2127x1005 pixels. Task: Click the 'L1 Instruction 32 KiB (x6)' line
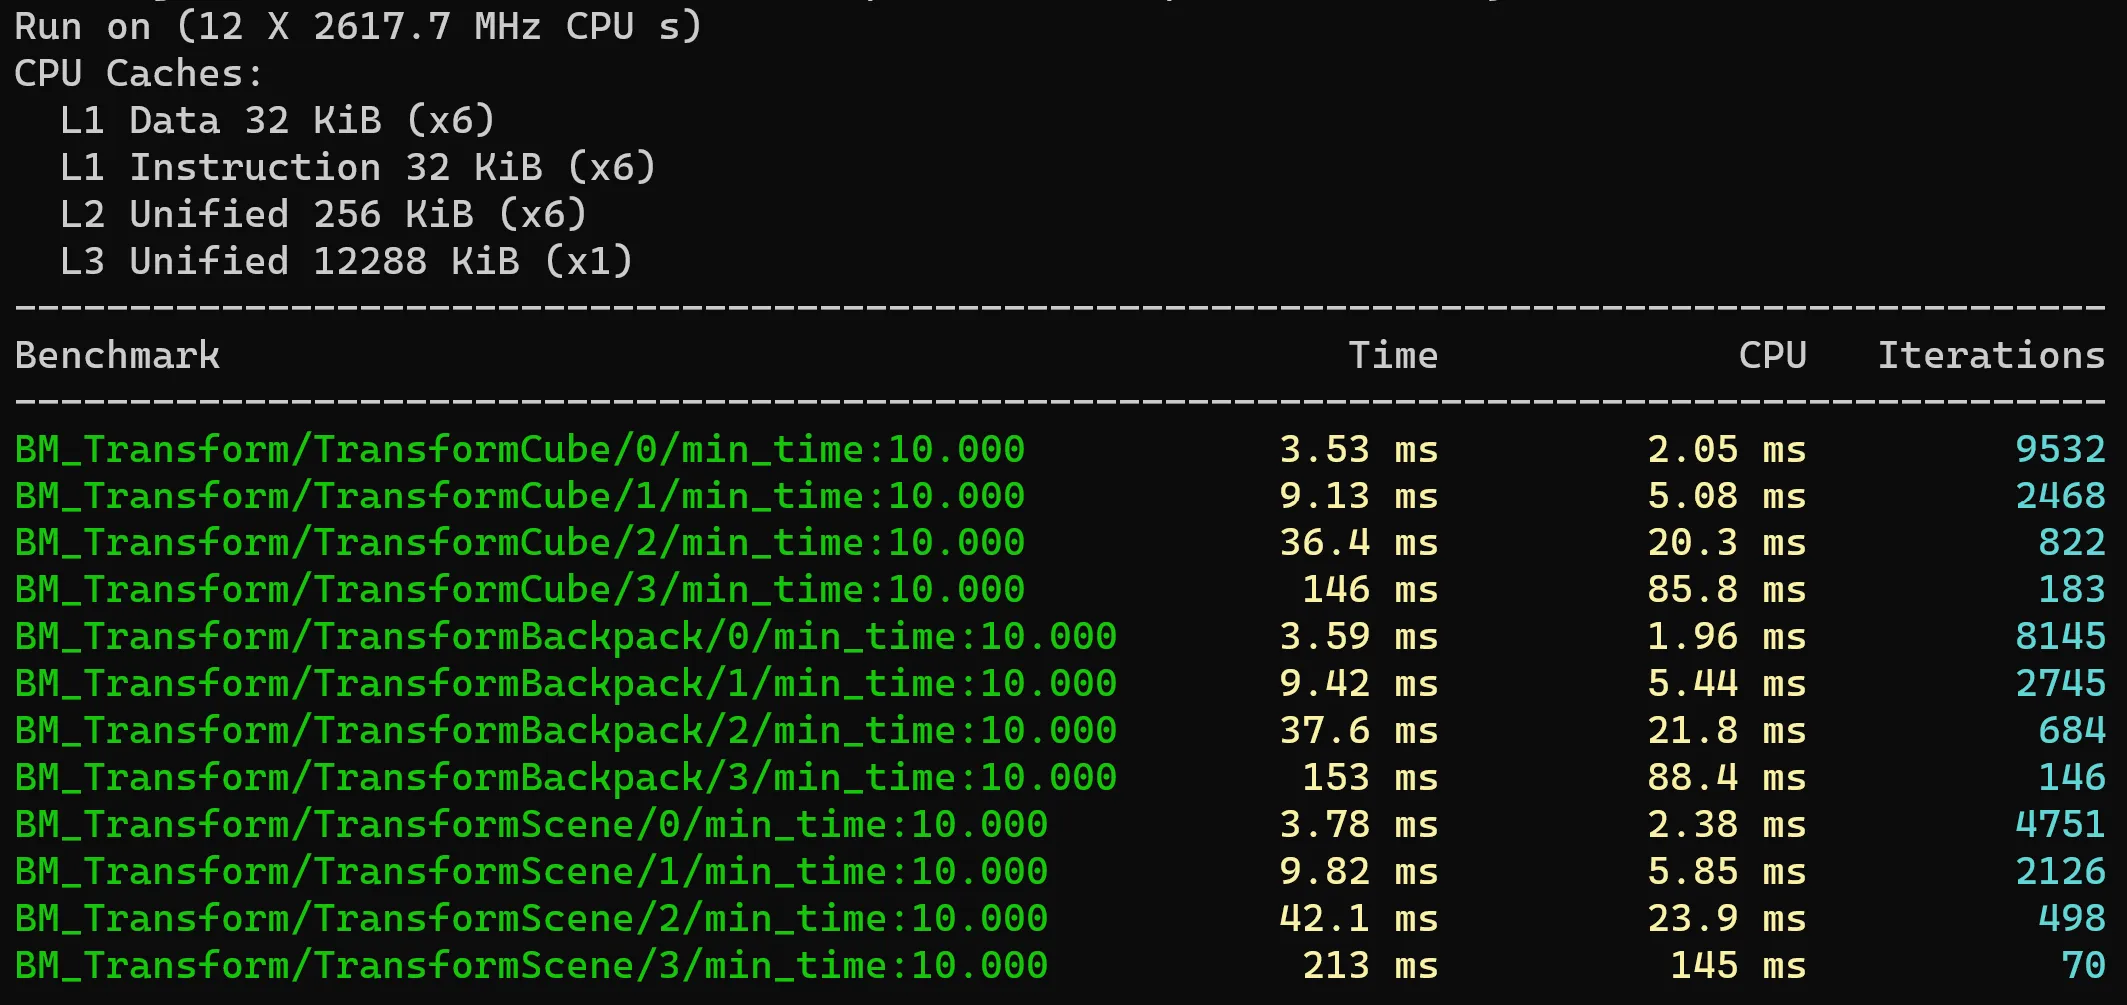click(358, 167)
